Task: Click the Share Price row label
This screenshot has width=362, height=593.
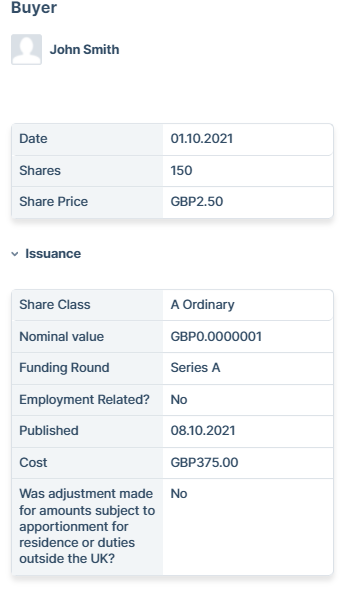Action: 53,201
